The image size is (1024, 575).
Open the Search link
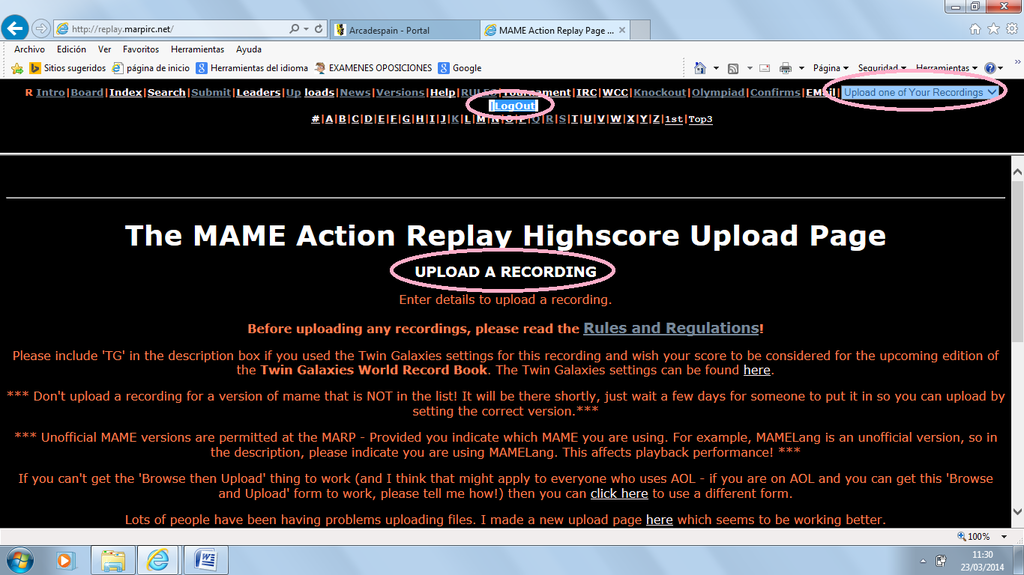point(167,92)
